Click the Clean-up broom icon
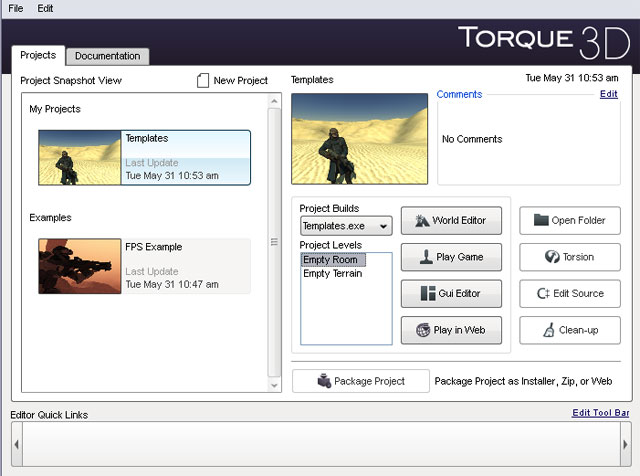This screenshot has height=476, width=640. (549, 330)
